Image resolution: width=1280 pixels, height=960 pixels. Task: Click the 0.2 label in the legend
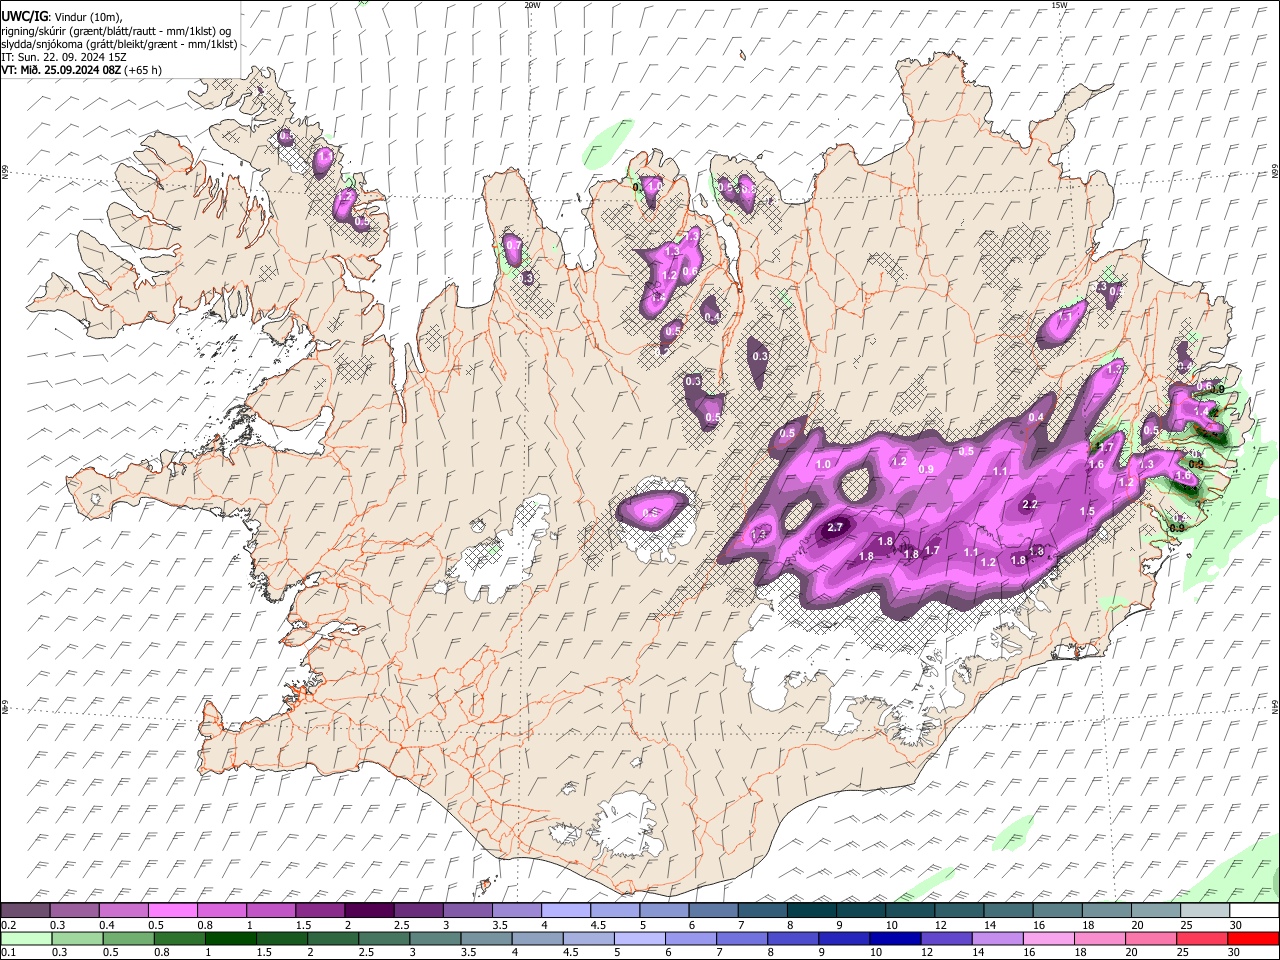(x=8, y=924)
